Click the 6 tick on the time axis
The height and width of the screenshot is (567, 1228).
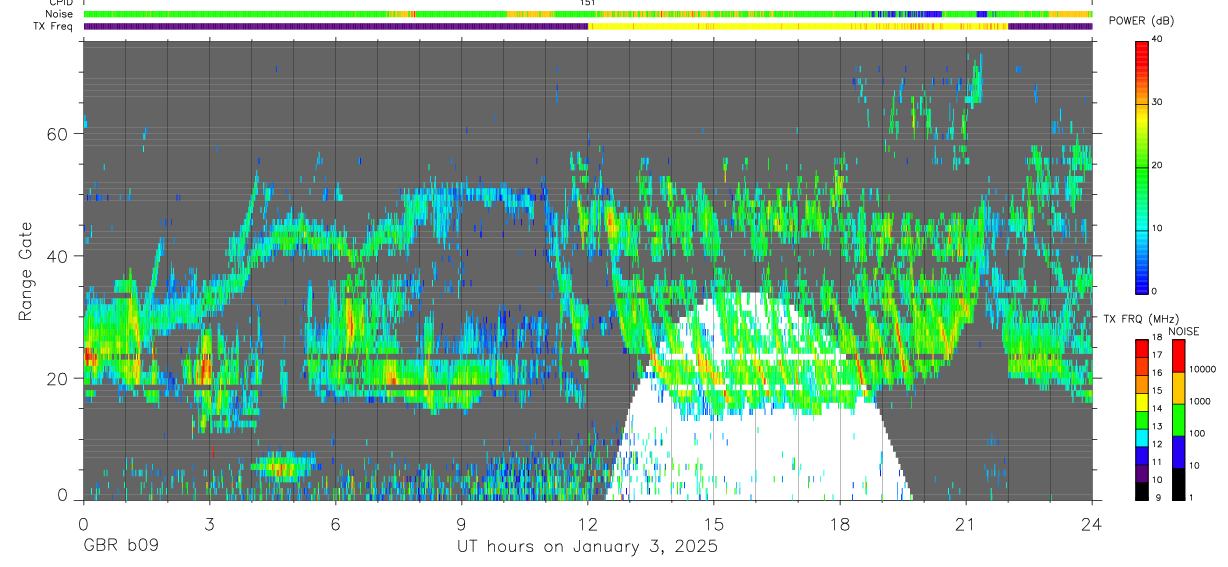click(335, 525)
